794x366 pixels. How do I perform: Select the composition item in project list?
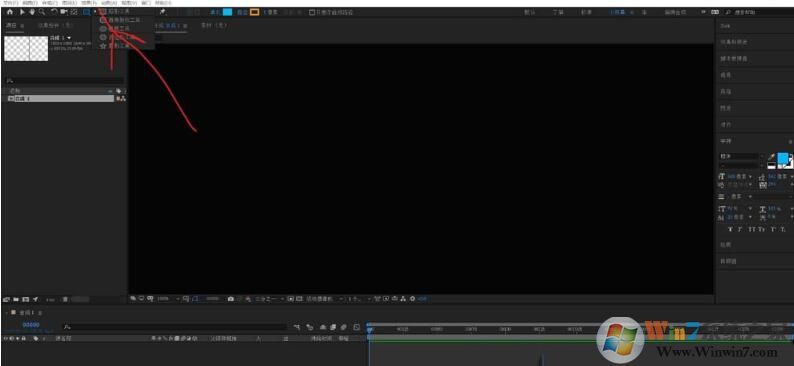[61, 98]
